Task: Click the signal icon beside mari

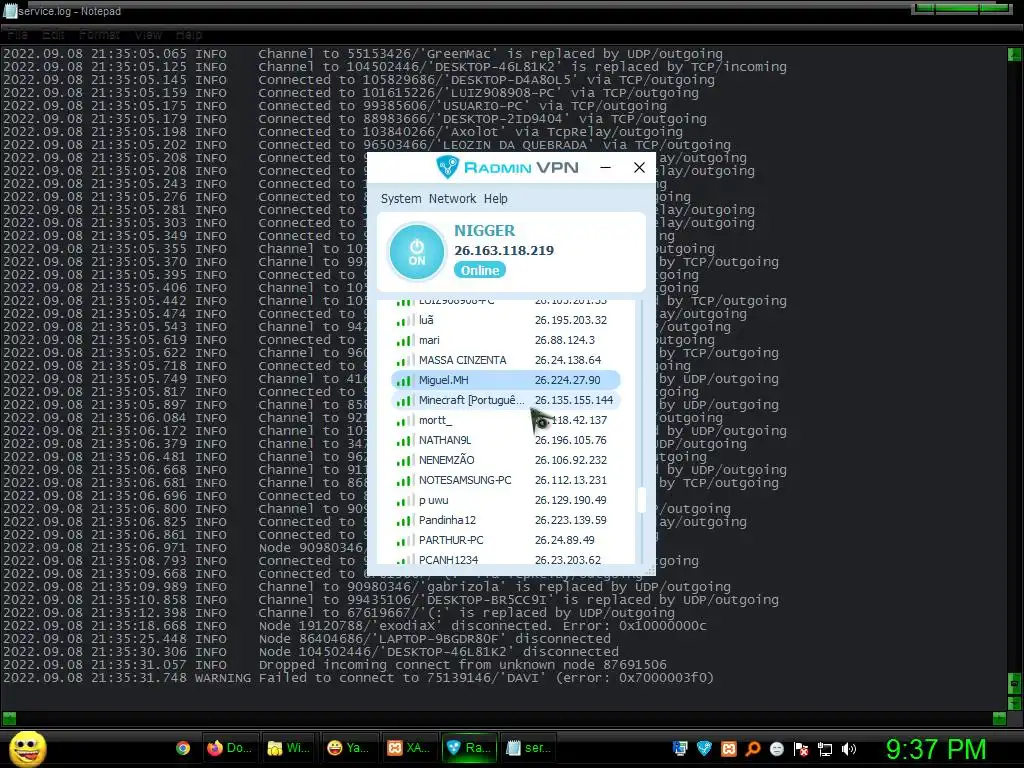Action: [404, 341]
